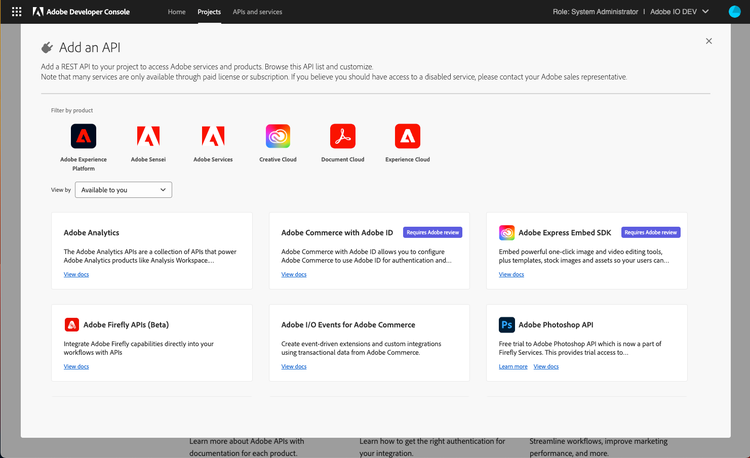Viewport: 750px width, 458px height.
Task: Click the Document Cloud filter label
Action: pos(342,160)
